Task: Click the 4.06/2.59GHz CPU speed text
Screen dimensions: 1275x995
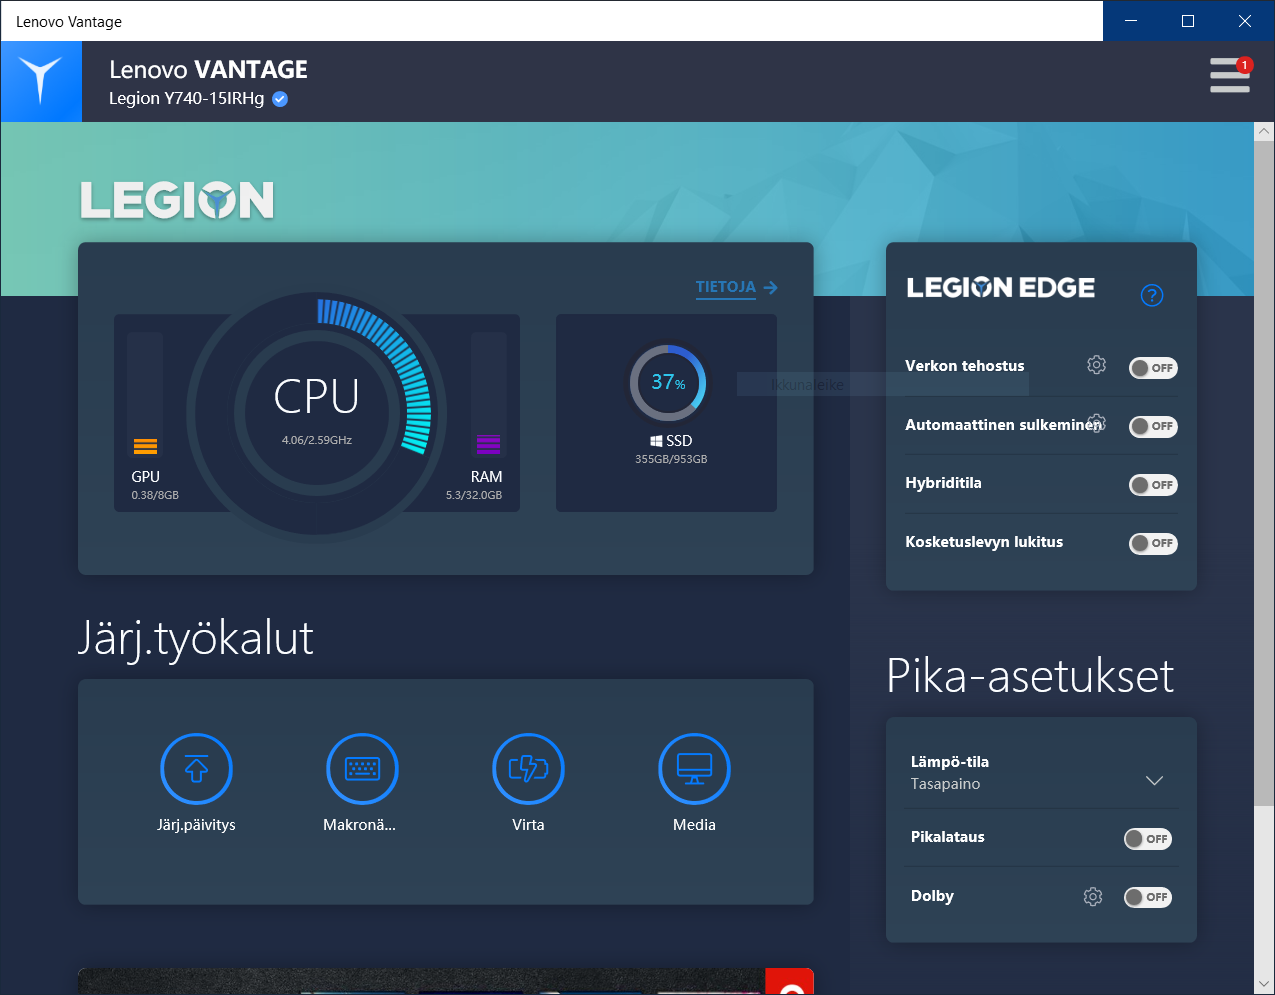Action: coord(317,440)
